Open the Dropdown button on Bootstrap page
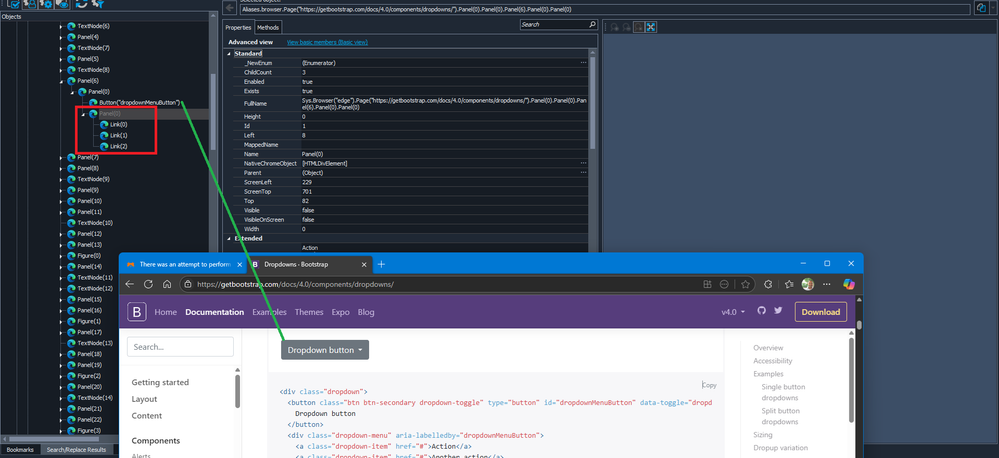The image size is (999, 458). point(325,350)
